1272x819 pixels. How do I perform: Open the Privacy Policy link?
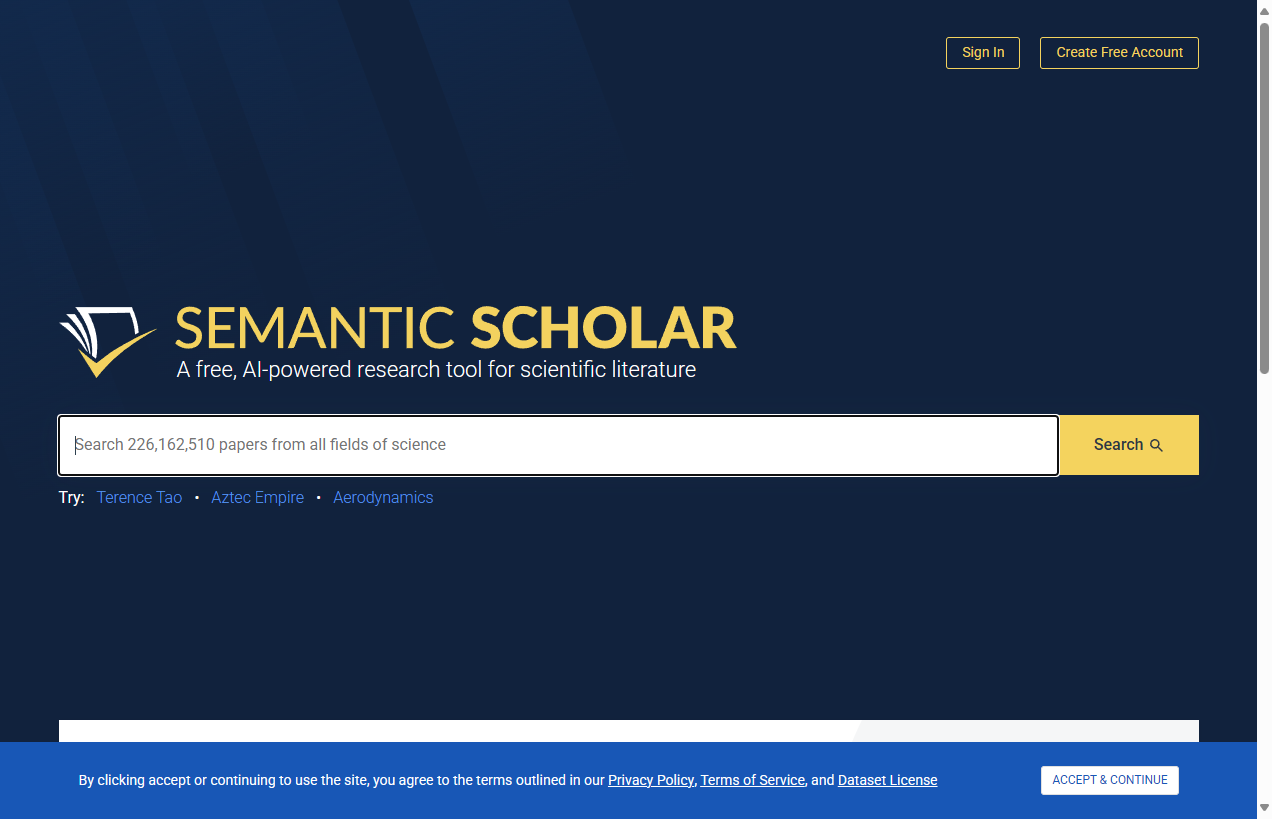650,780
